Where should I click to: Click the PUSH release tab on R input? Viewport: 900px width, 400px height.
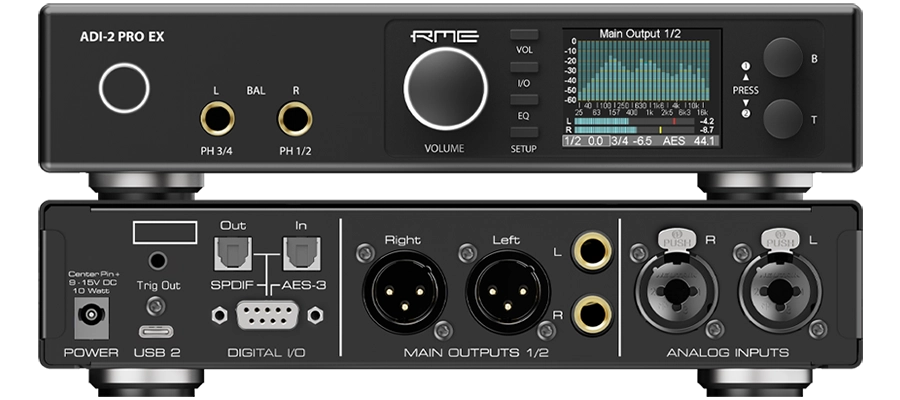click(677, 240)
